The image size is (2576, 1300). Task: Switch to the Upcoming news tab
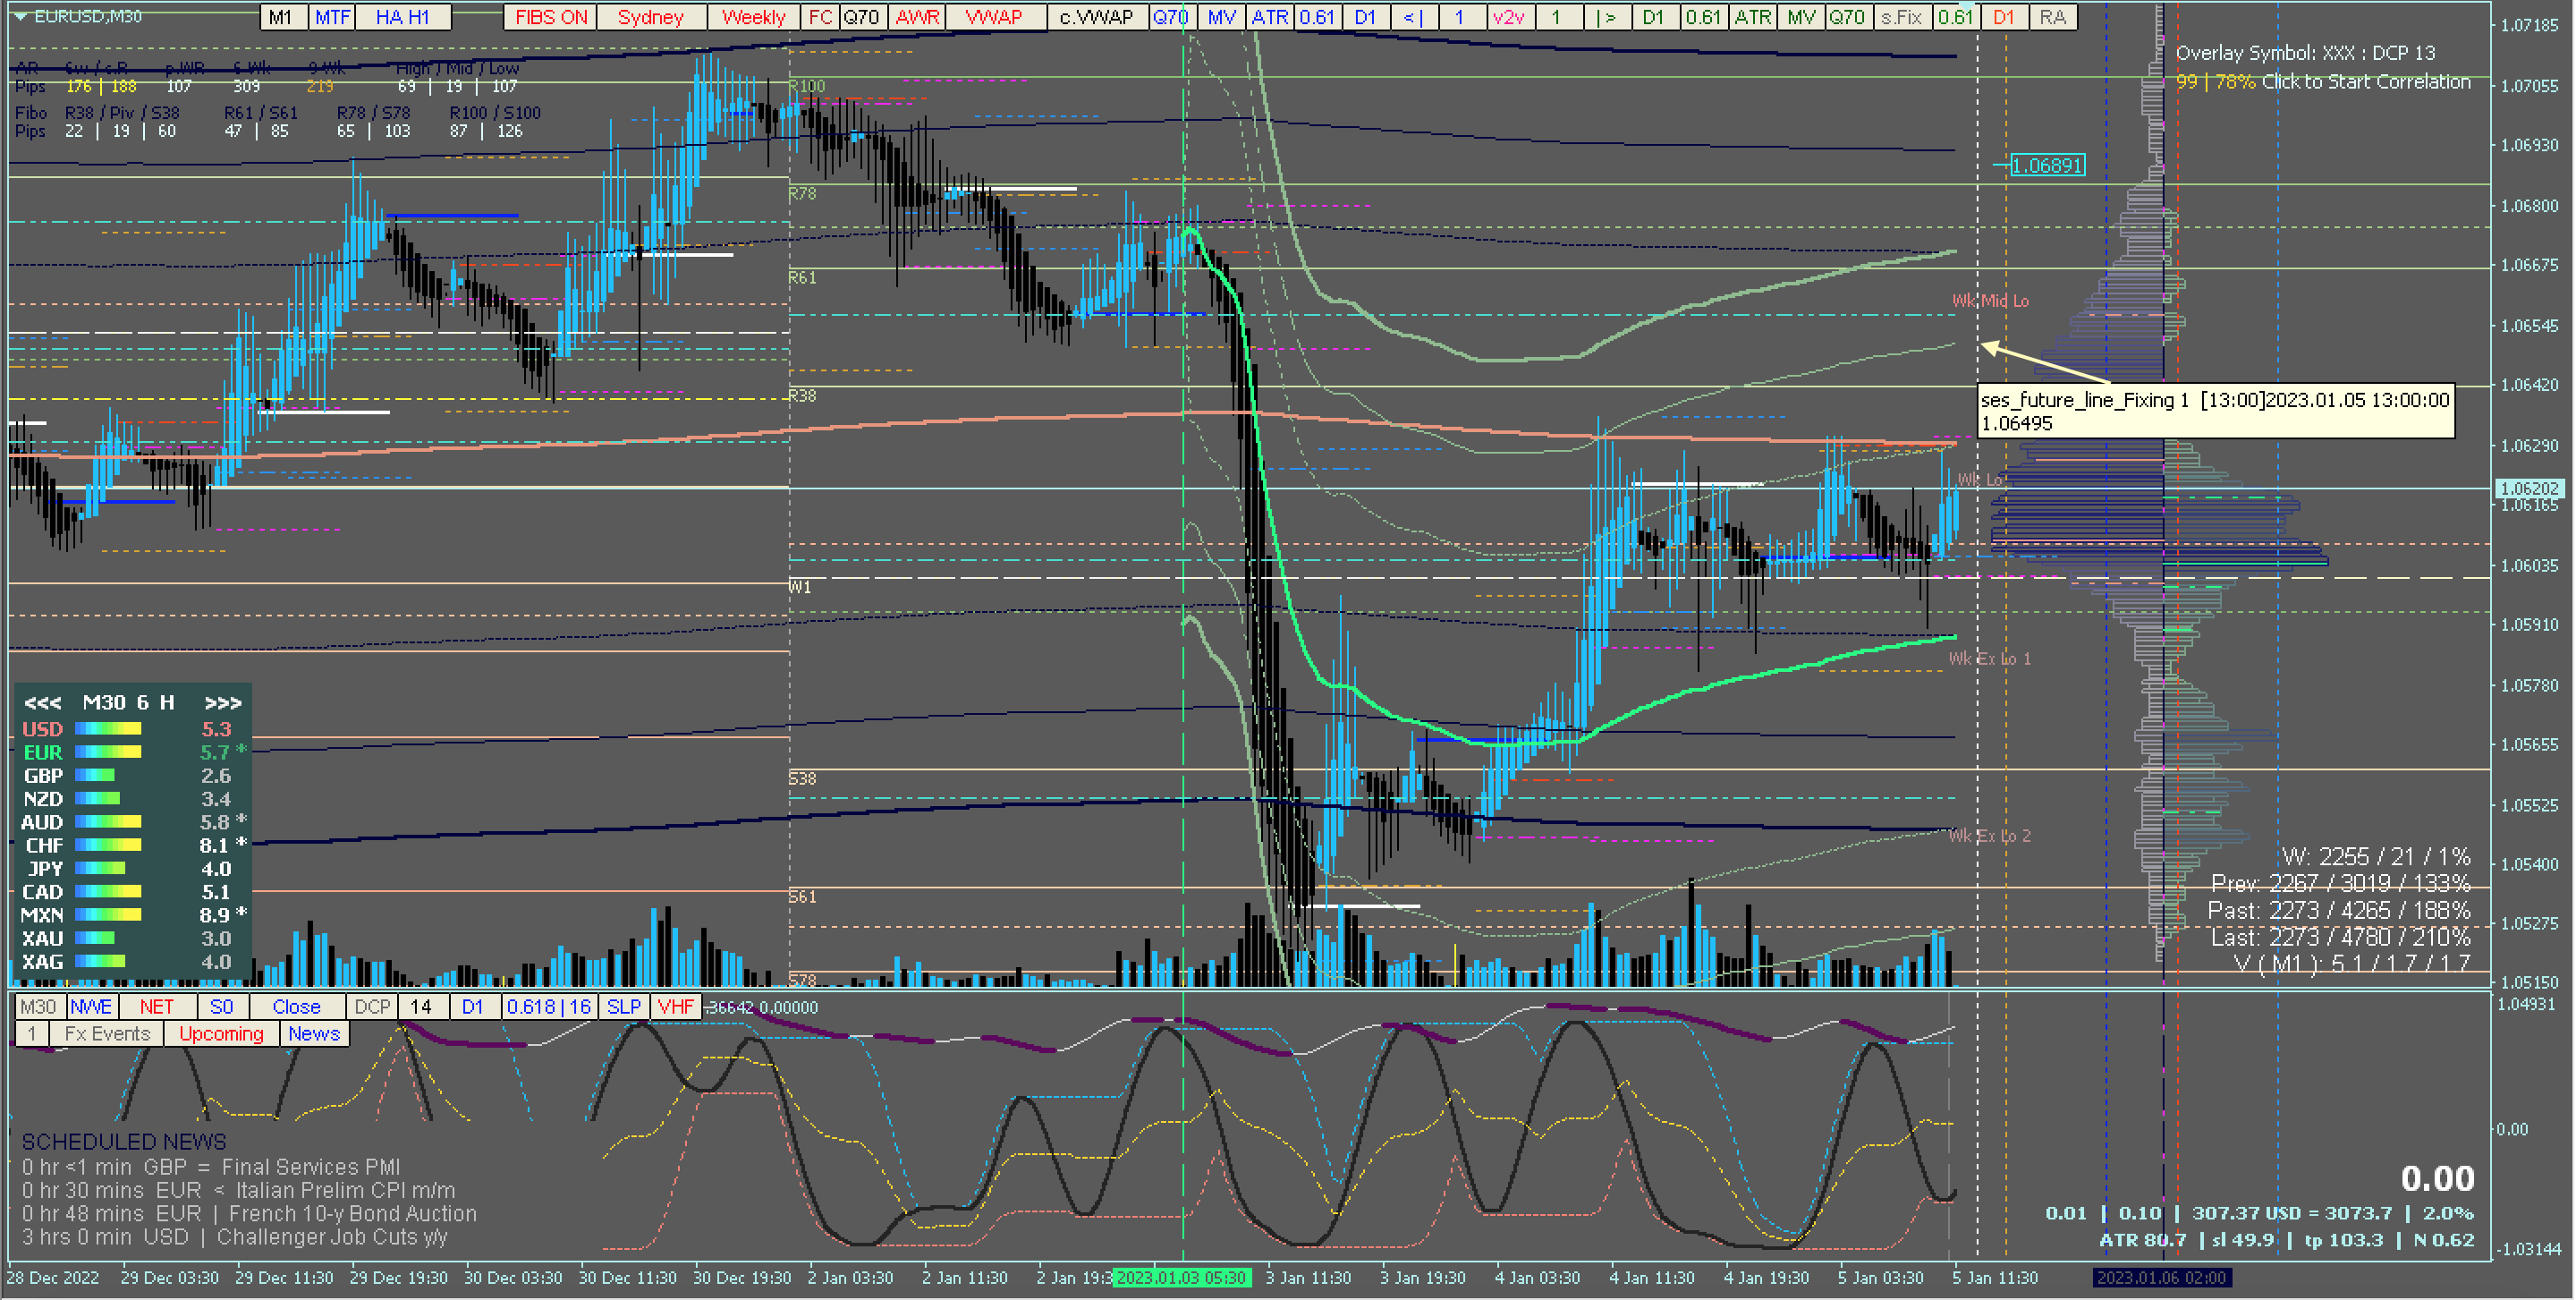click(x=221, y=1034)
